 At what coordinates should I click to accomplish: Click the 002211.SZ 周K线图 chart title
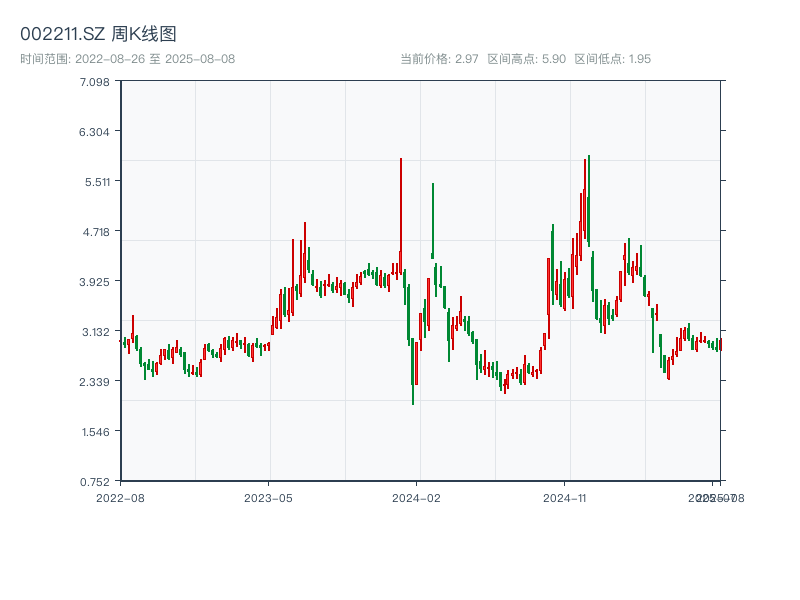[99, 34]
